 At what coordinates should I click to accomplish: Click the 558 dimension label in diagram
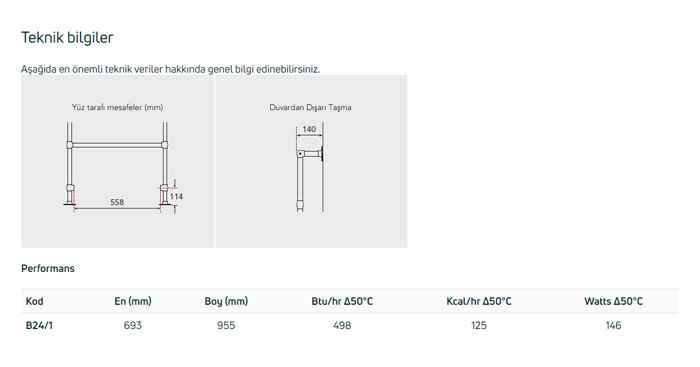[117, 202]
